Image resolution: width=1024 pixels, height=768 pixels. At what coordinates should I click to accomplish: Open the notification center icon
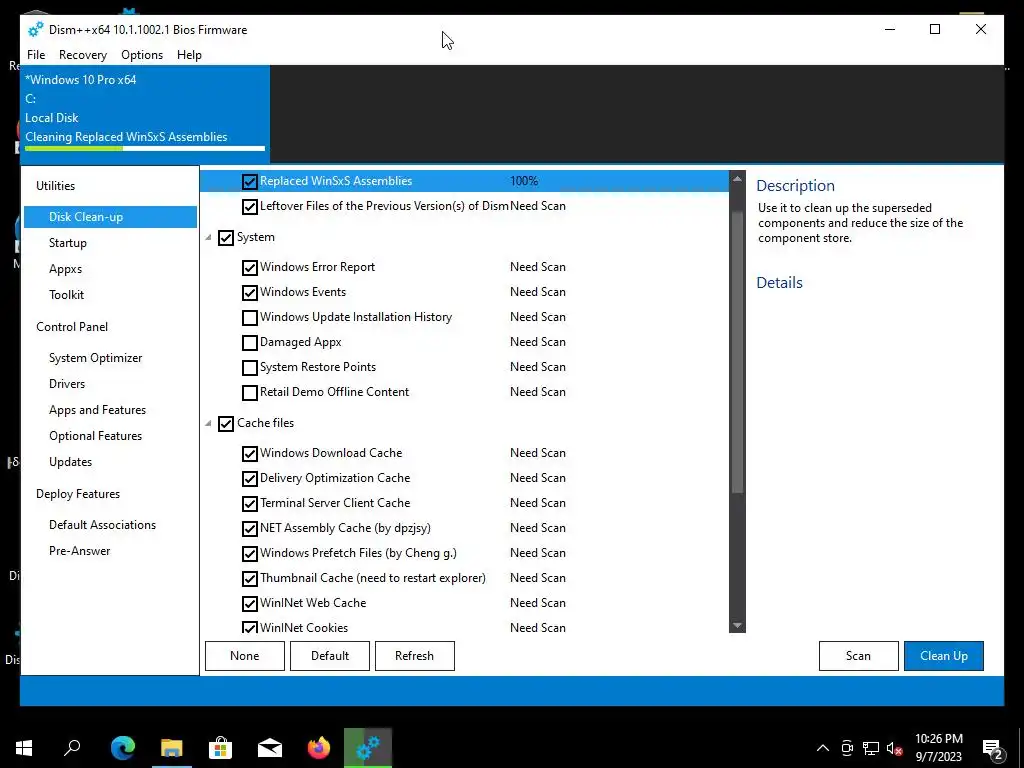coord(992,748)
